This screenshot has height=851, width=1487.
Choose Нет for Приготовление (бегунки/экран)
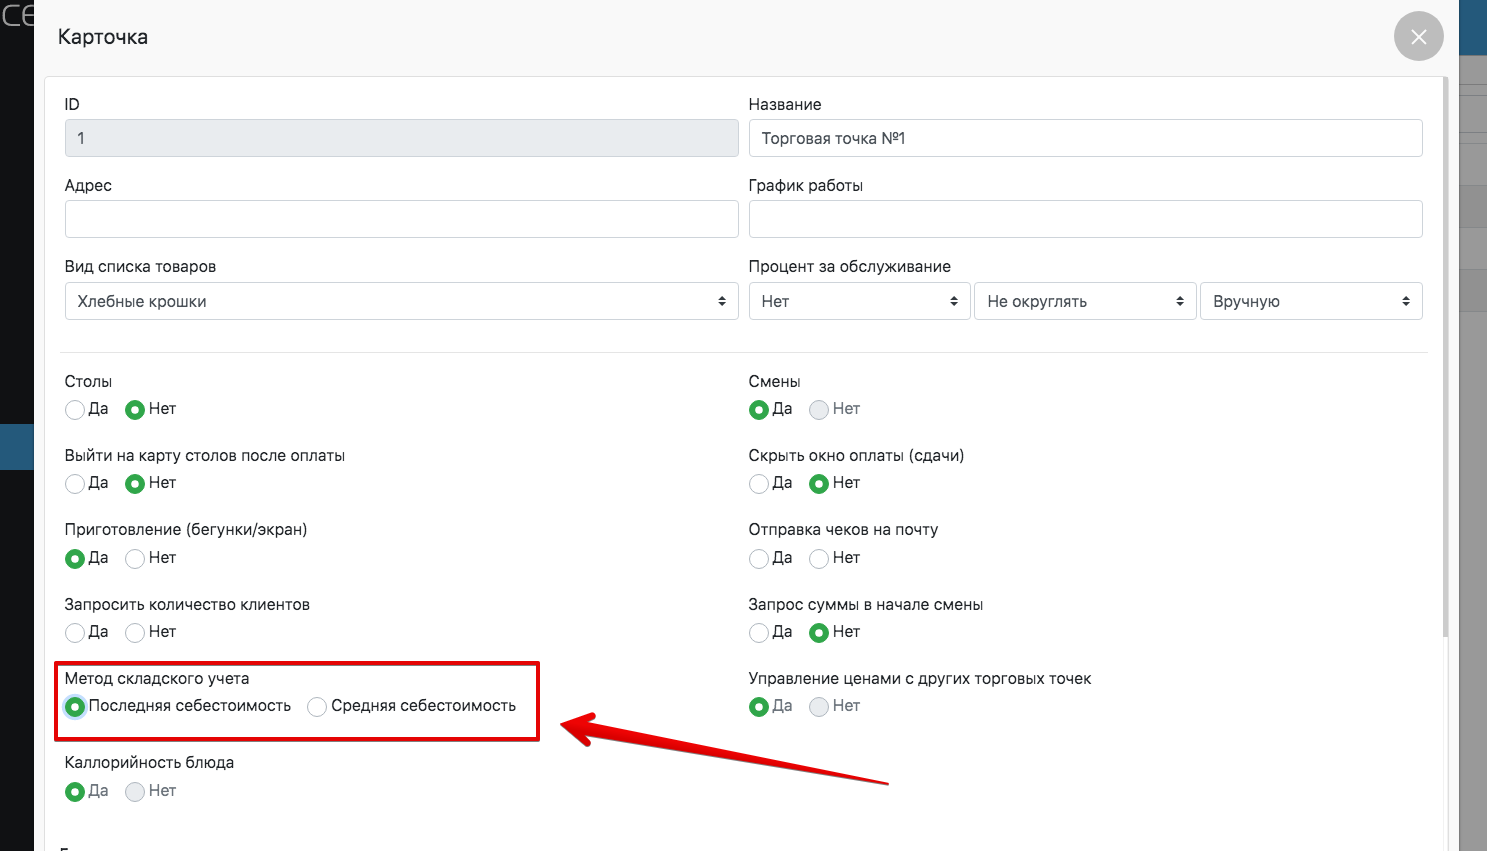pyautogui.click(x=135, y=559)
